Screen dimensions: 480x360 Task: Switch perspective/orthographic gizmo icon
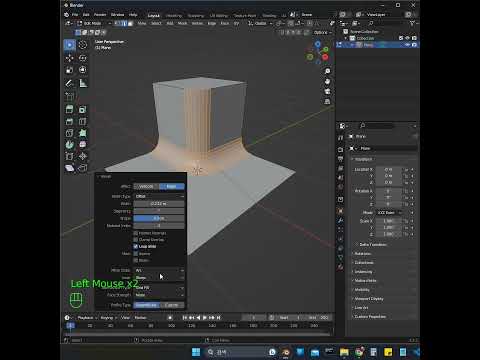pyautogui.click(x=327, y=101)
